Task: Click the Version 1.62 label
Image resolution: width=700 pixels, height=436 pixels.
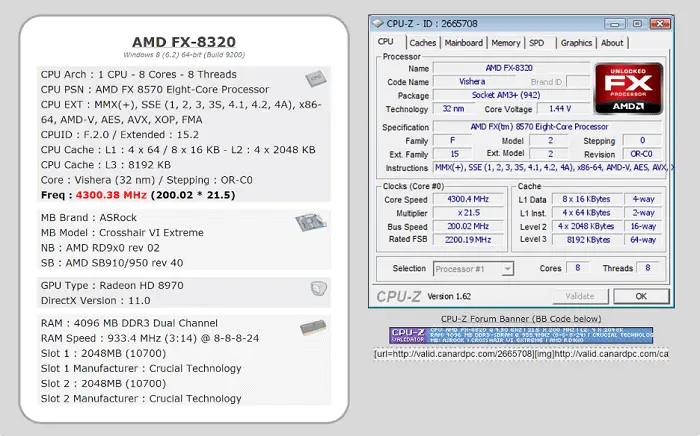Action: 449,296
